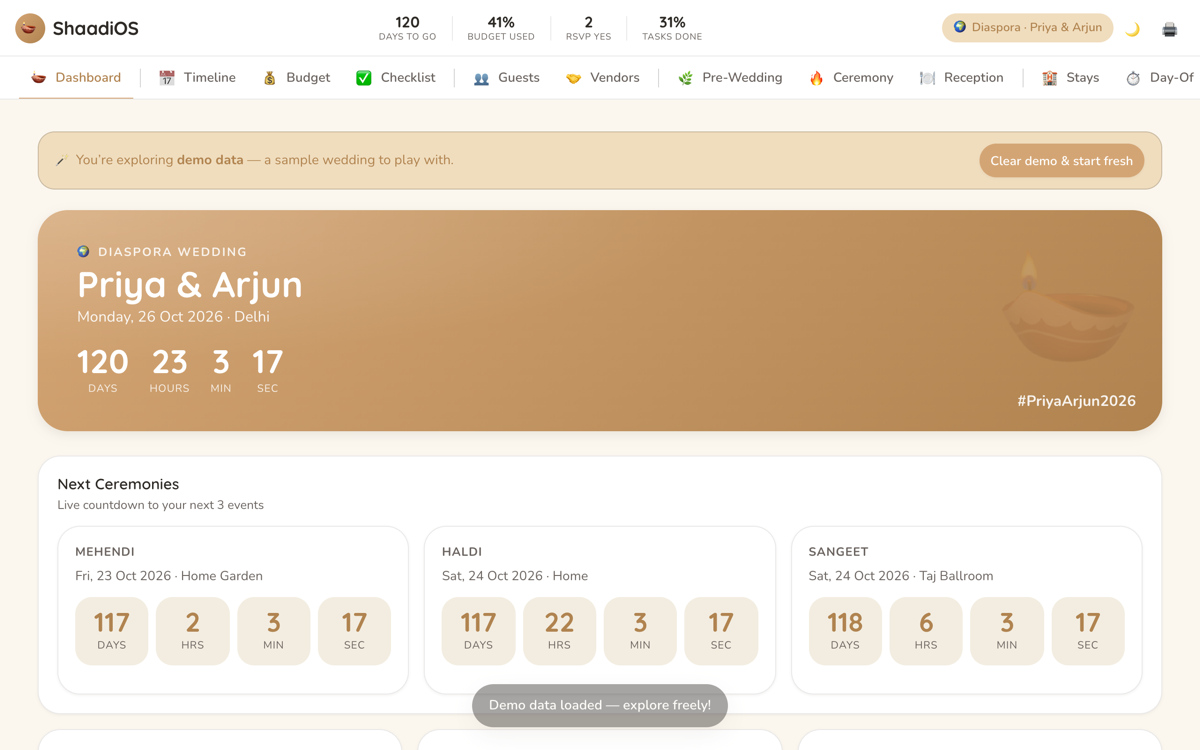This screenshot has height=750, width=1200.
Task: Click the Sangeet 118 days countdown tile
Action: (845, 631)
